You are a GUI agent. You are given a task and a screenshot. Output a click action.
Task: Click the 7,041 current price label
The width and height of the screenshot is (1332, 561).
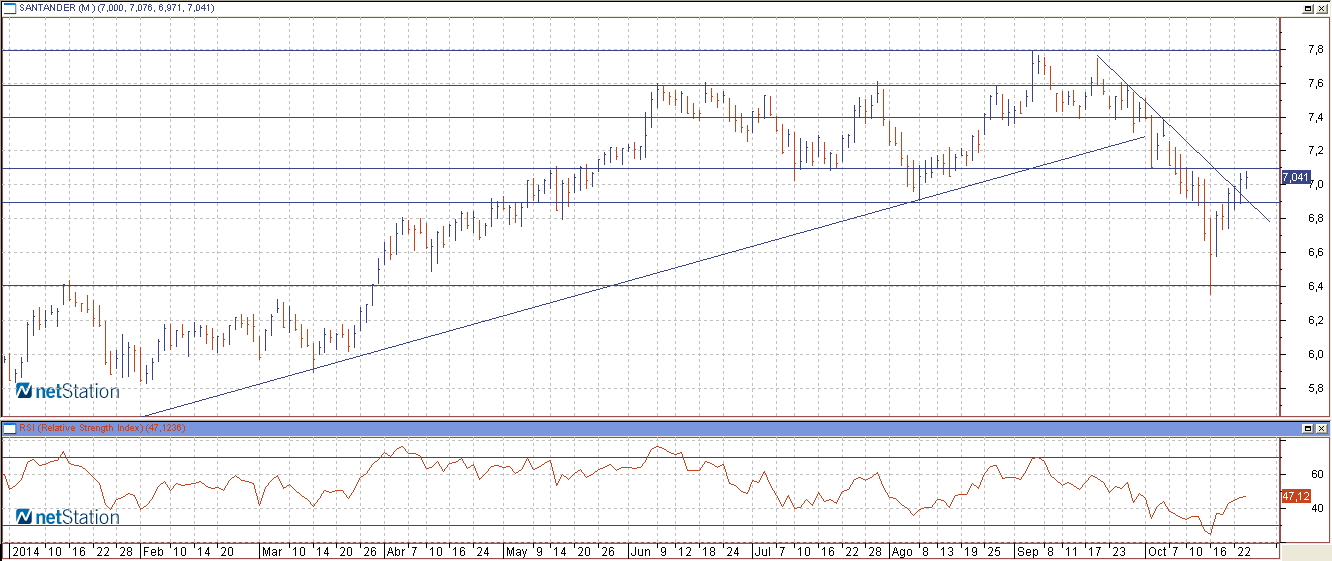[1295, 177]
